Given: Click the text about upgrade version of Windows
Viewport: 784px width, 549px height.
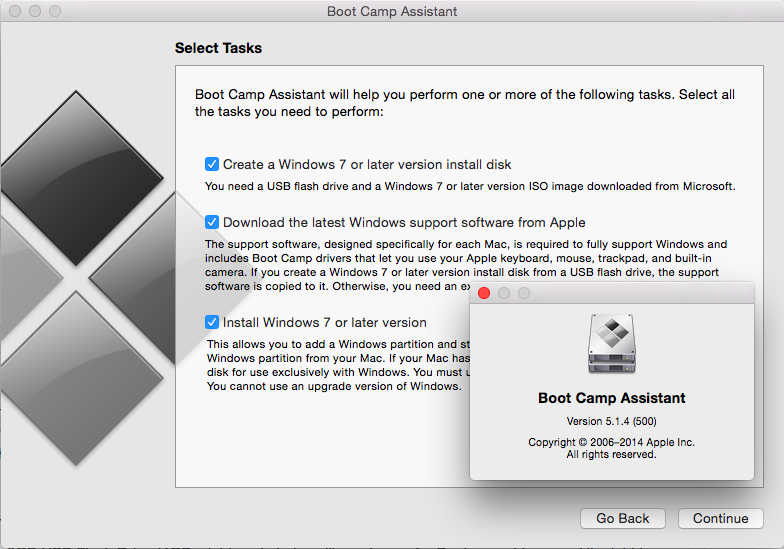Looking at the screenshot, I should [334, 386].
